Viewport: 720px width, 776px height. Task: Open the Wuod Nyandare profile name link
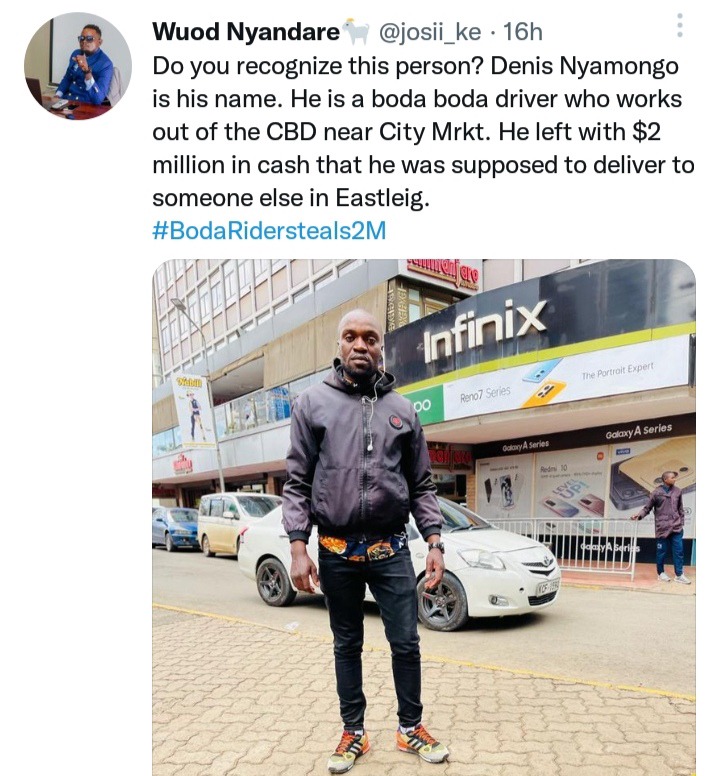[246, 32]
